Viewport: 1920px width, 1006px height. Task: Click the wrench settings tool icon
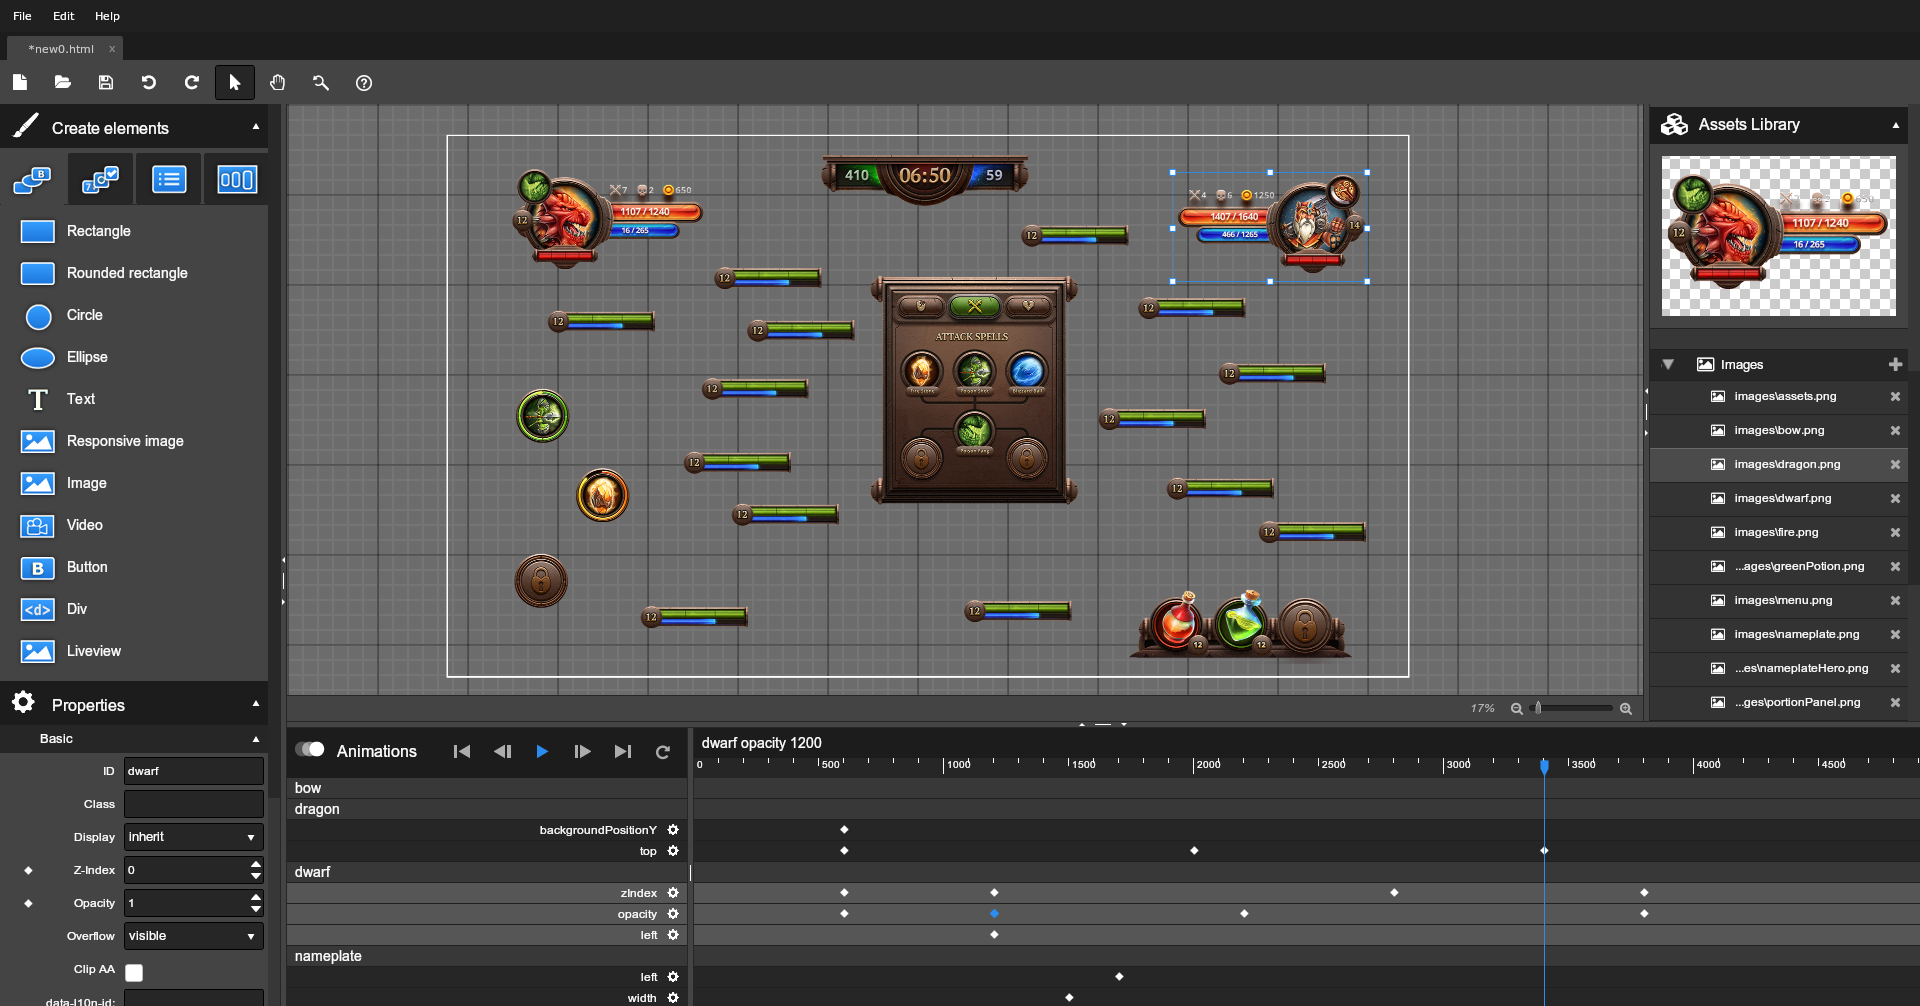pyautogui.click(x=321, y=83)
